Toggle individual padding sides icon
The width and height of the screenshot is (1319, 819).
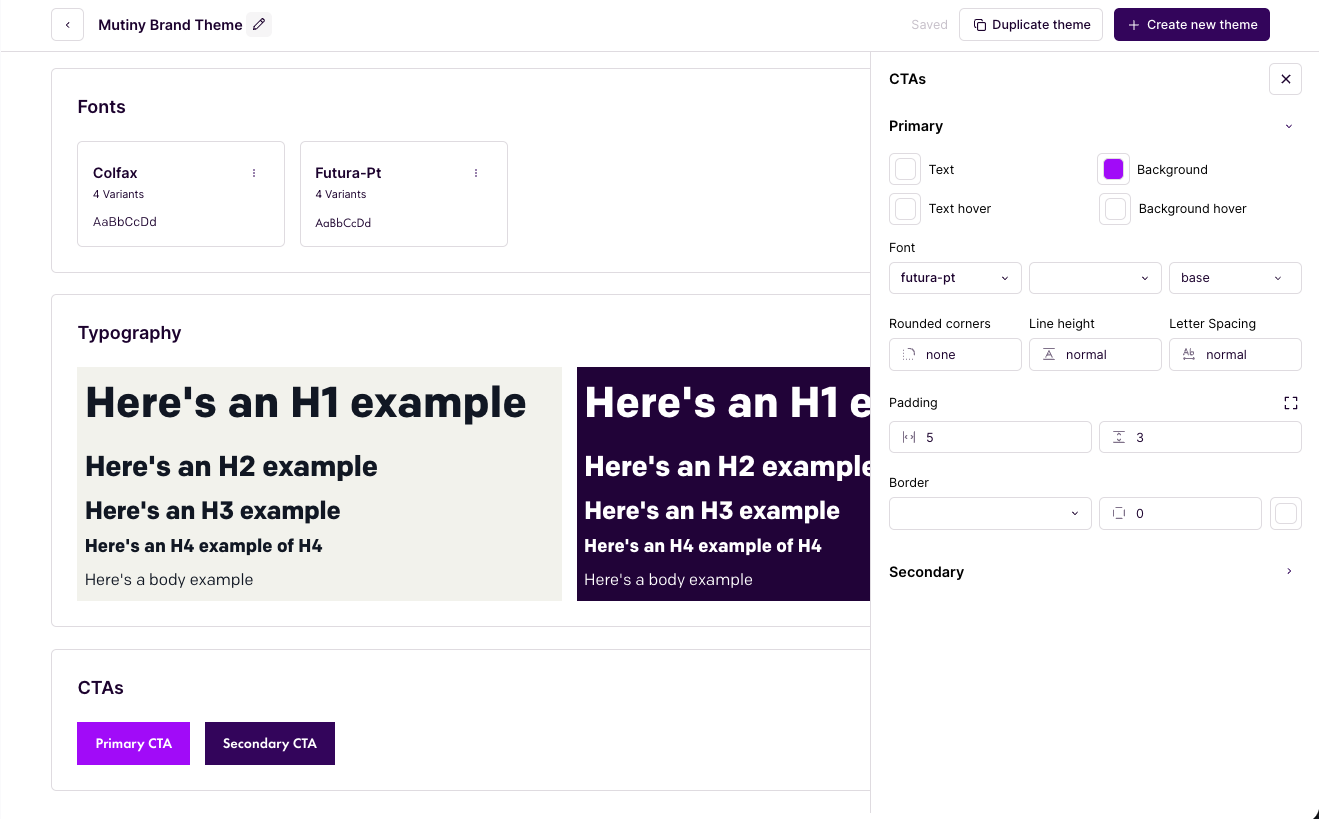[1291, 403]
